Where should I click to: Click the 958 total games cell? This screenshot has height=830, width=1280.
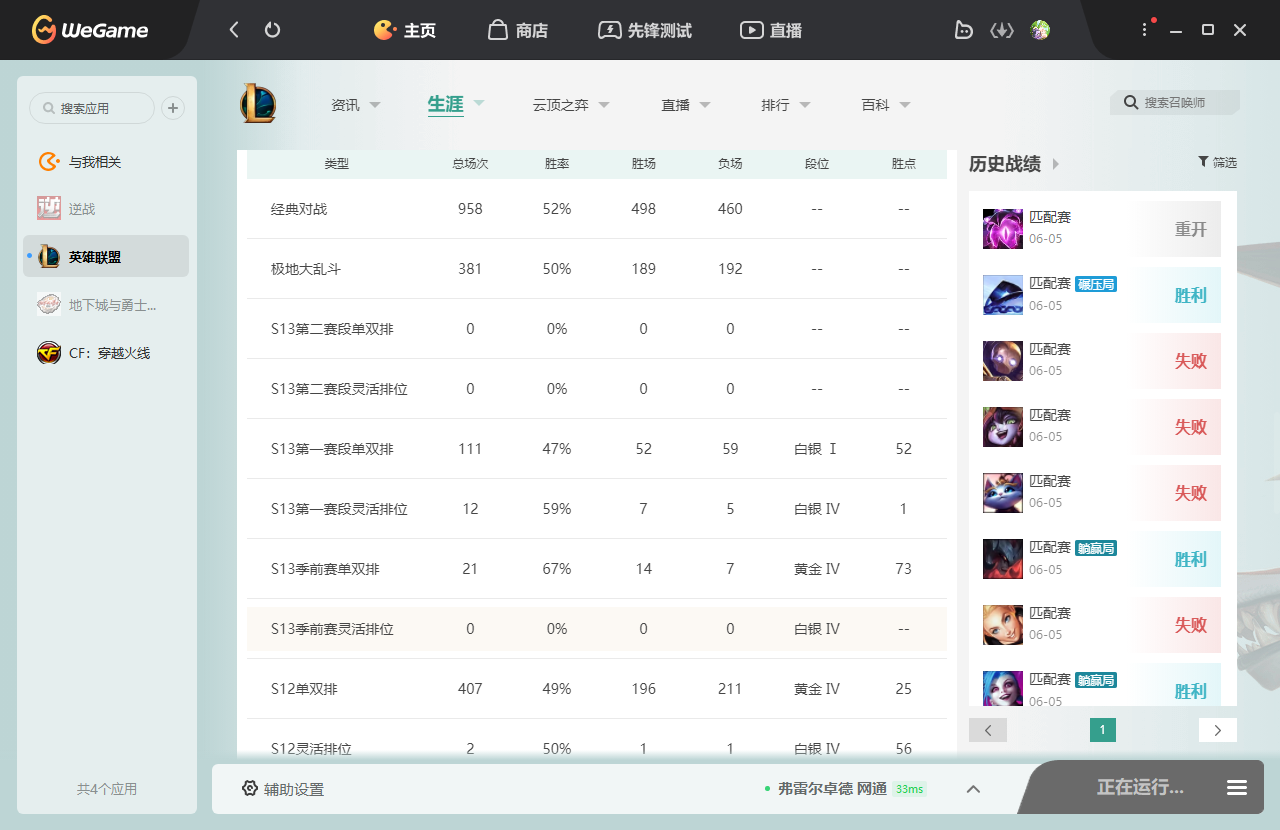point(470,209)
